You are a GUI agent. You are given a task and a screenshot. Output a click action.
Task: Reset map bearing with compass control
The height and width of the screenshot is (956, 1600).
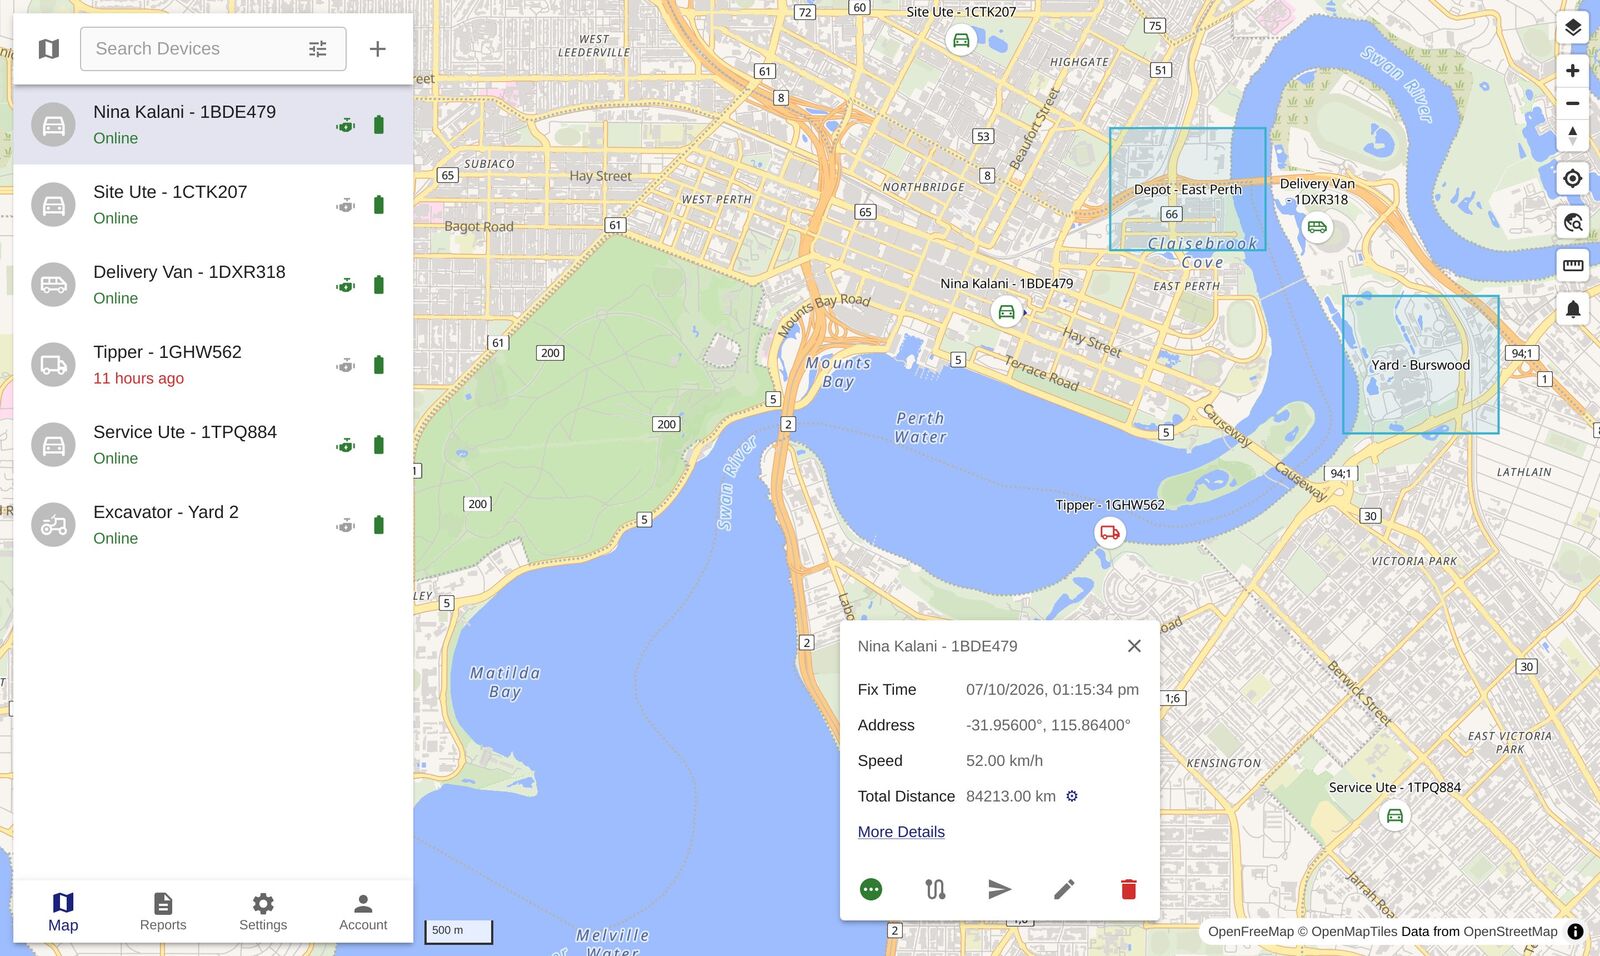[1573, 135]
